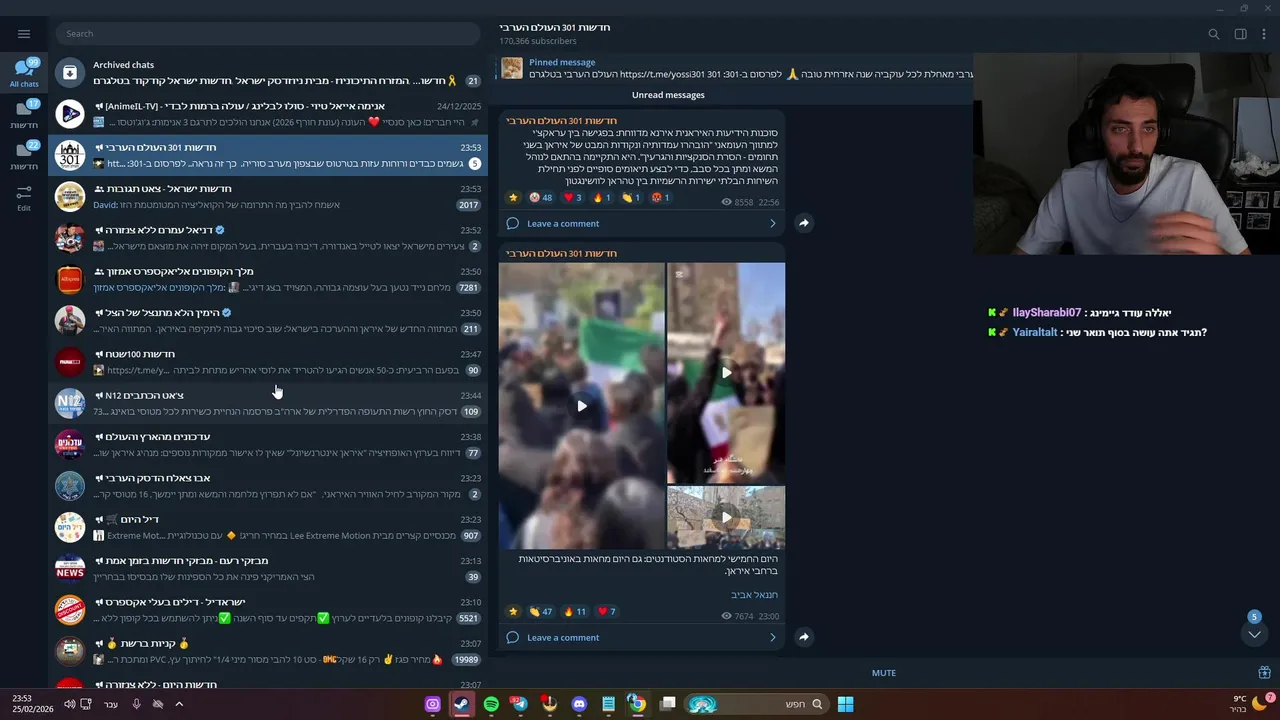Open the N12 צ'אט הכתבים channel
1280x720 pixels.
tap(268, 403)
